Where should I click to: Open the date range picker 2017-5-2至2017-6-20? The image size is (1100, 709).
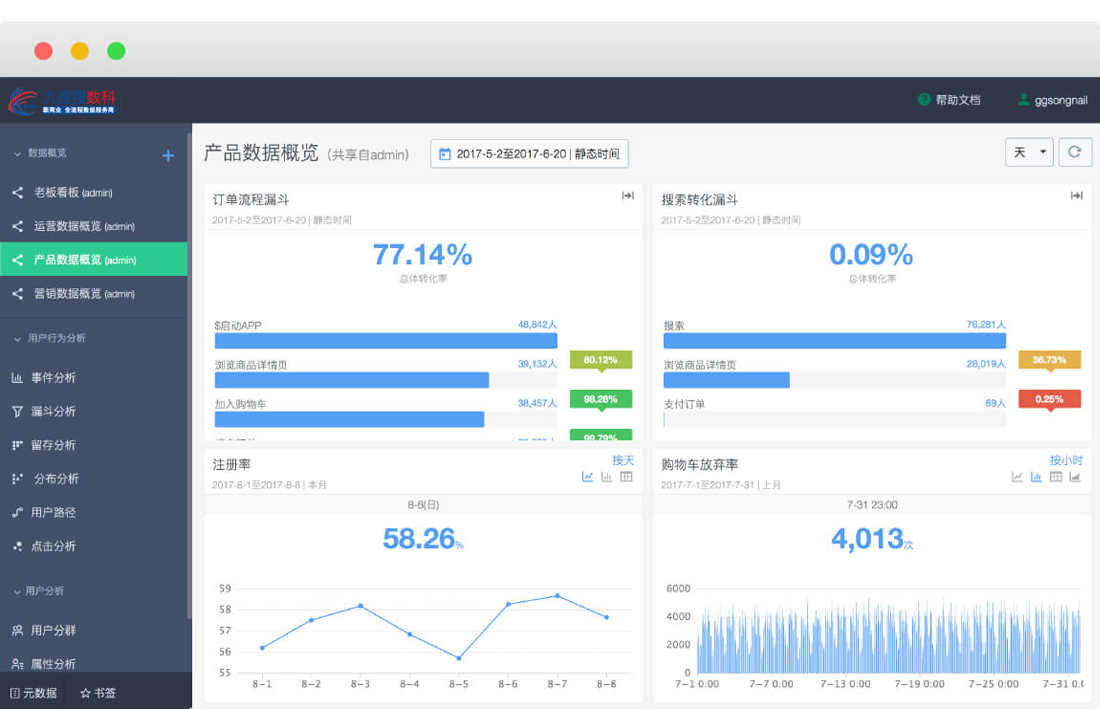click(529, 154)
